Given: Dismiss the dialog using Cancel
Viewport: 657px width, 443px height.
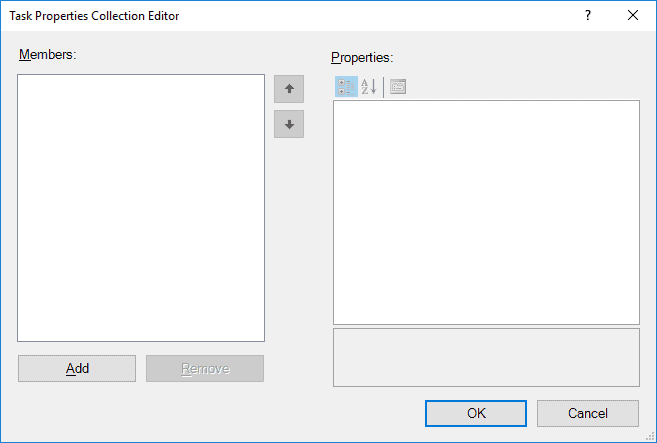Looking at the screenshot, I should pos(588,413).
